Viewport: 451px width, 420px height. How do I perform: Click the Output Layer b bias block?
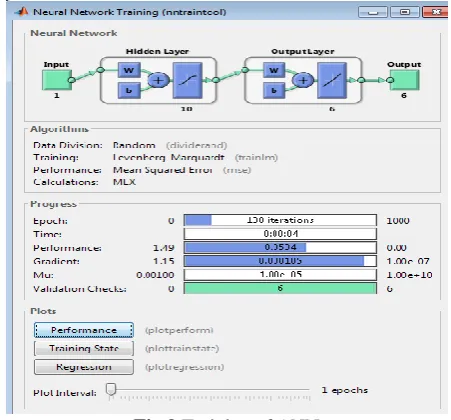274,91
